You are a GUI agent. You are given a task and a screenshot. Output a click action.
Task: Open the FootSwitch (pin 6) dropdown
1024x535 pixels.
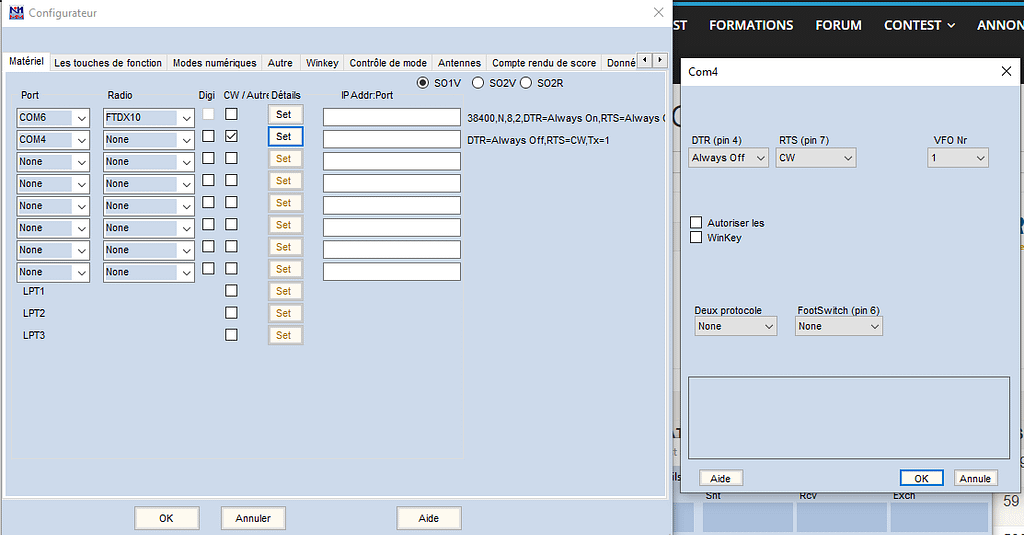coord(839,326)
